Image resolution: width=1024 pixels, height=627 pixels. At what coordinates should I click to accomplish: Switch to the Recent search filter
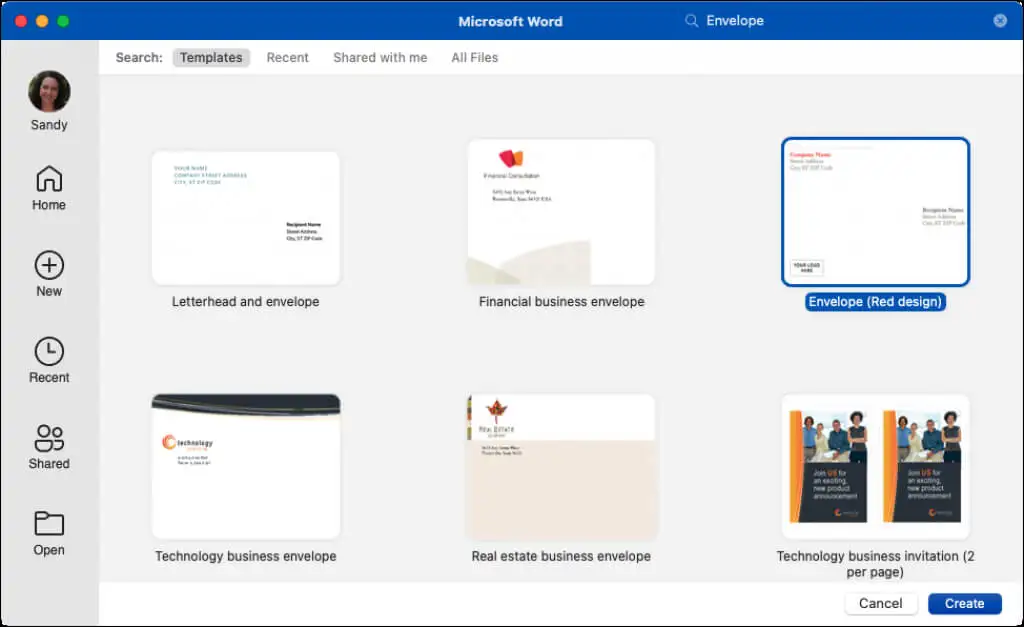[x=287, y=57]
